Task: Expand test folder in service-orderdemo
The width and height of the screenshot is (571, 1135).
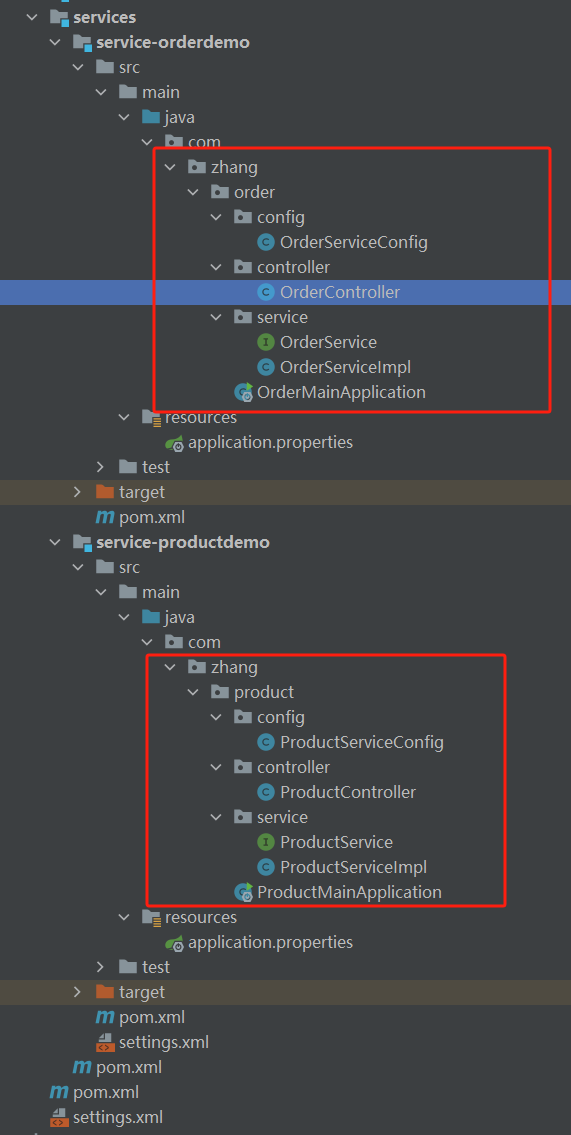Action: [x=101, y=467]
